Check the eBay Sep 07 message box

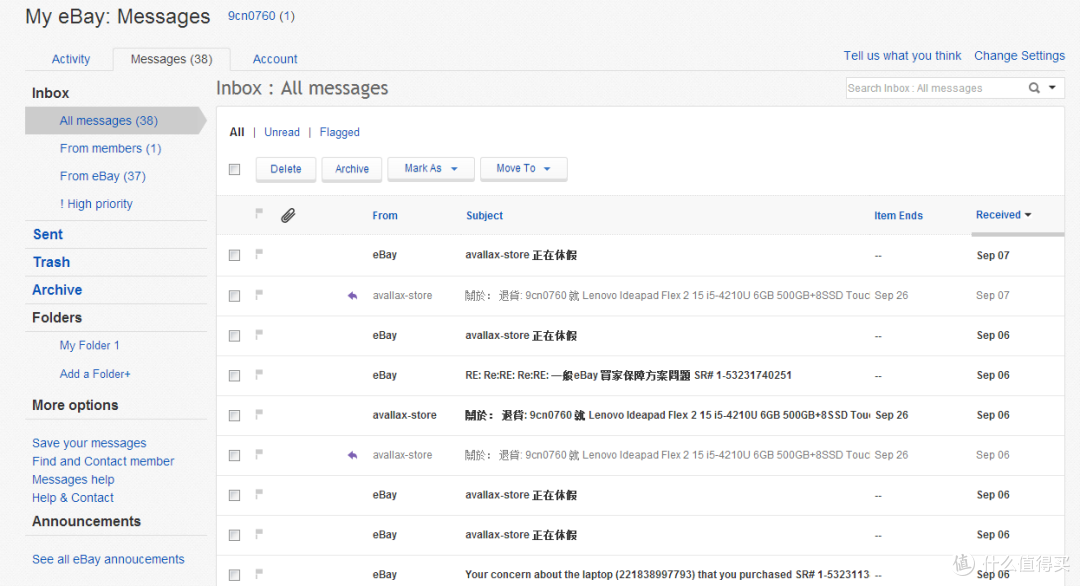235,255
